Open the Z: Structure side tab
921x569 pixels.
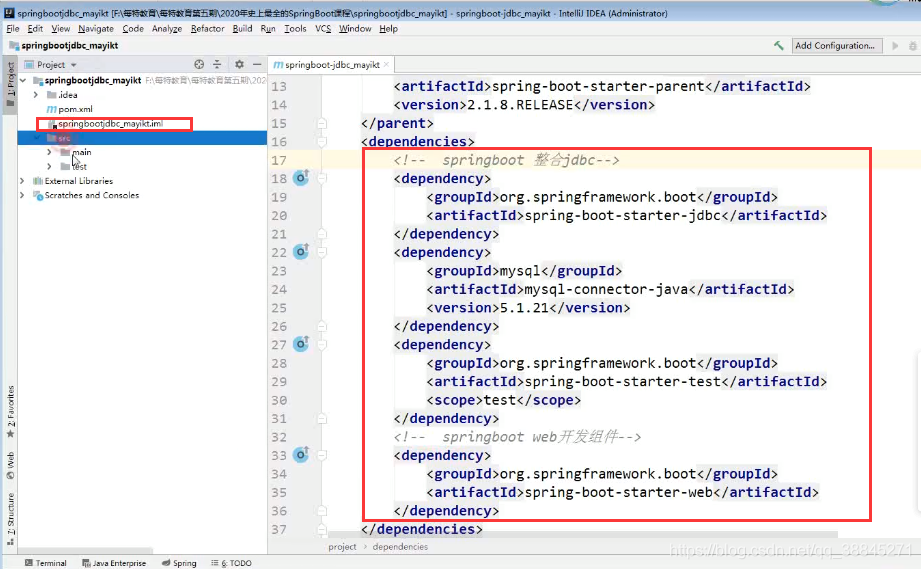click(x=10, y=519)
